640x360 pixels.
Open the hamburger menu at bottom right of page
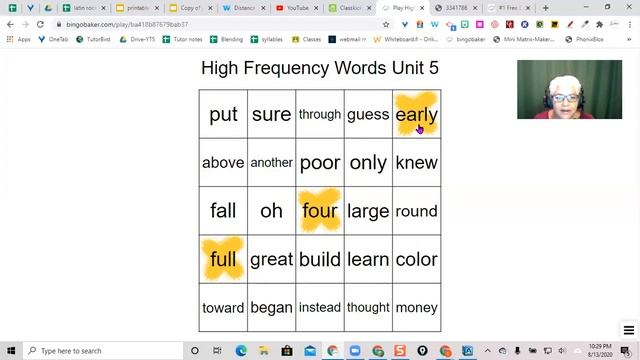click(629, 330)
